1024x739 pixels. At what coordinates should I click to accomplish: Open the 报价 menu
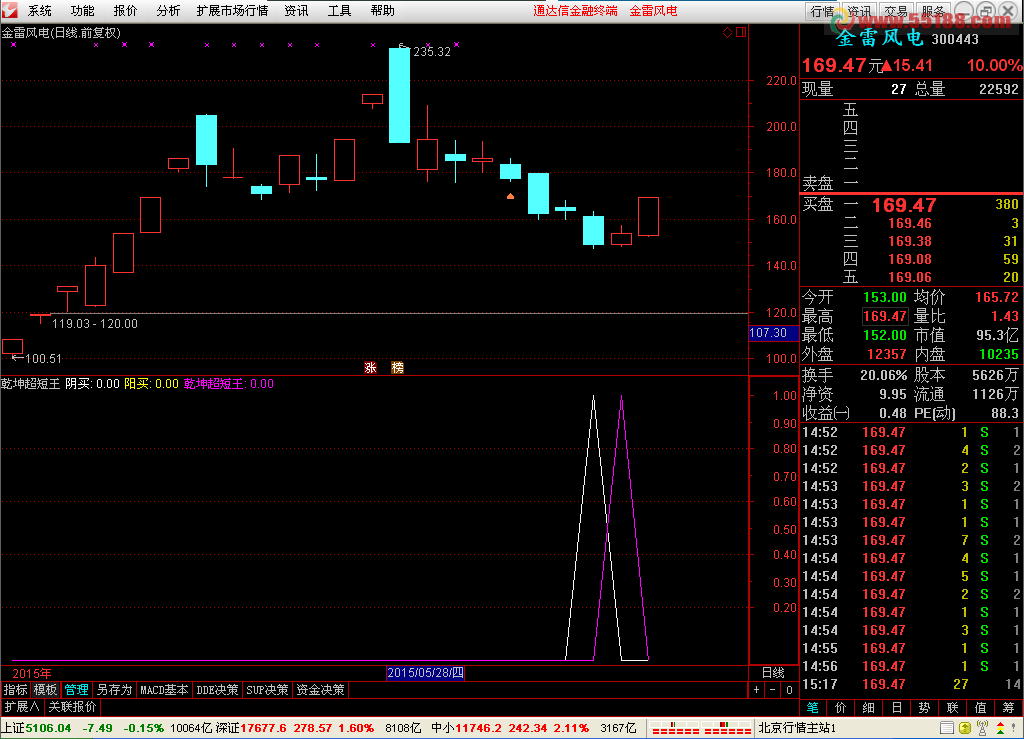point(125,10)
